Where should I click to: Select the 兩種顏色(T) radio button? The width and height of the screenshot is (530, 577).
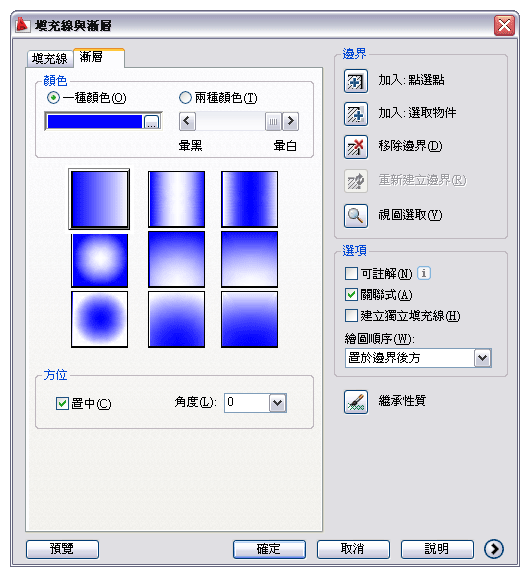pyautogui.click(x=185, y=98)
